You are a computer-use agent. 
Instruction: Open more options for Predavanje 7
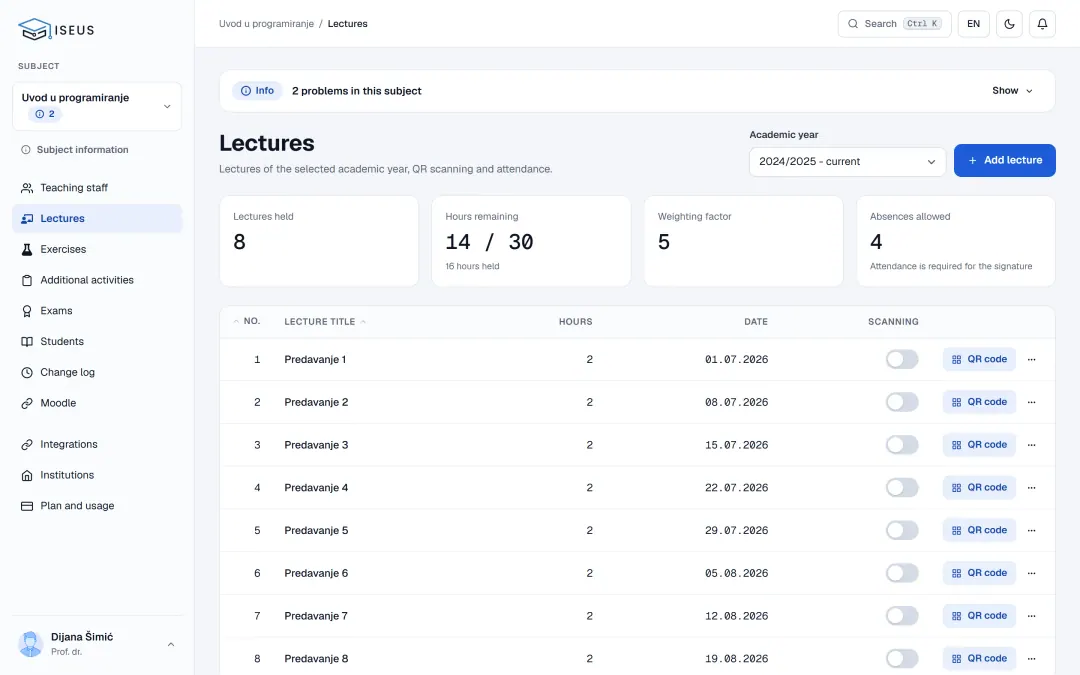pyautogui.click(x=1031, y=616)
